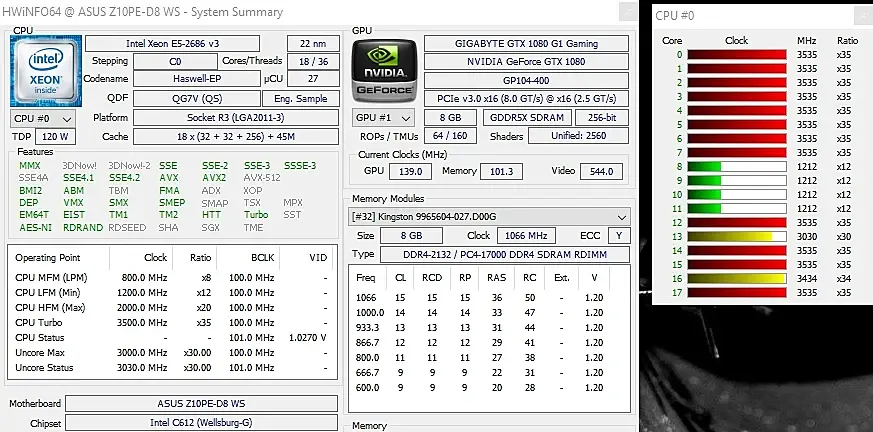Click the Turbo feature label
873x432 pixels.
click(x=256, y=215)
